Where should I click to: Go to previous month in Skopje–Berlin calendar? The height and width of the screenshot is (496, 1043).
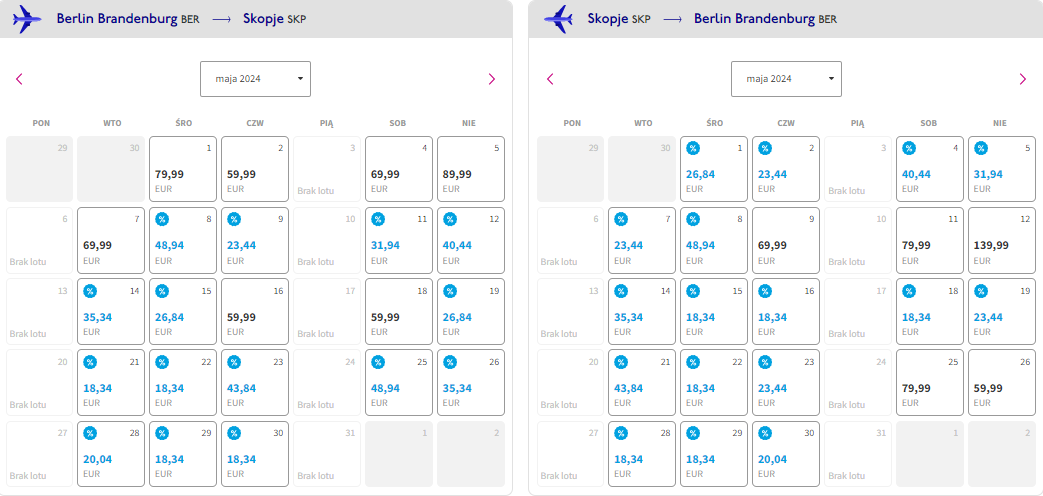550,79
